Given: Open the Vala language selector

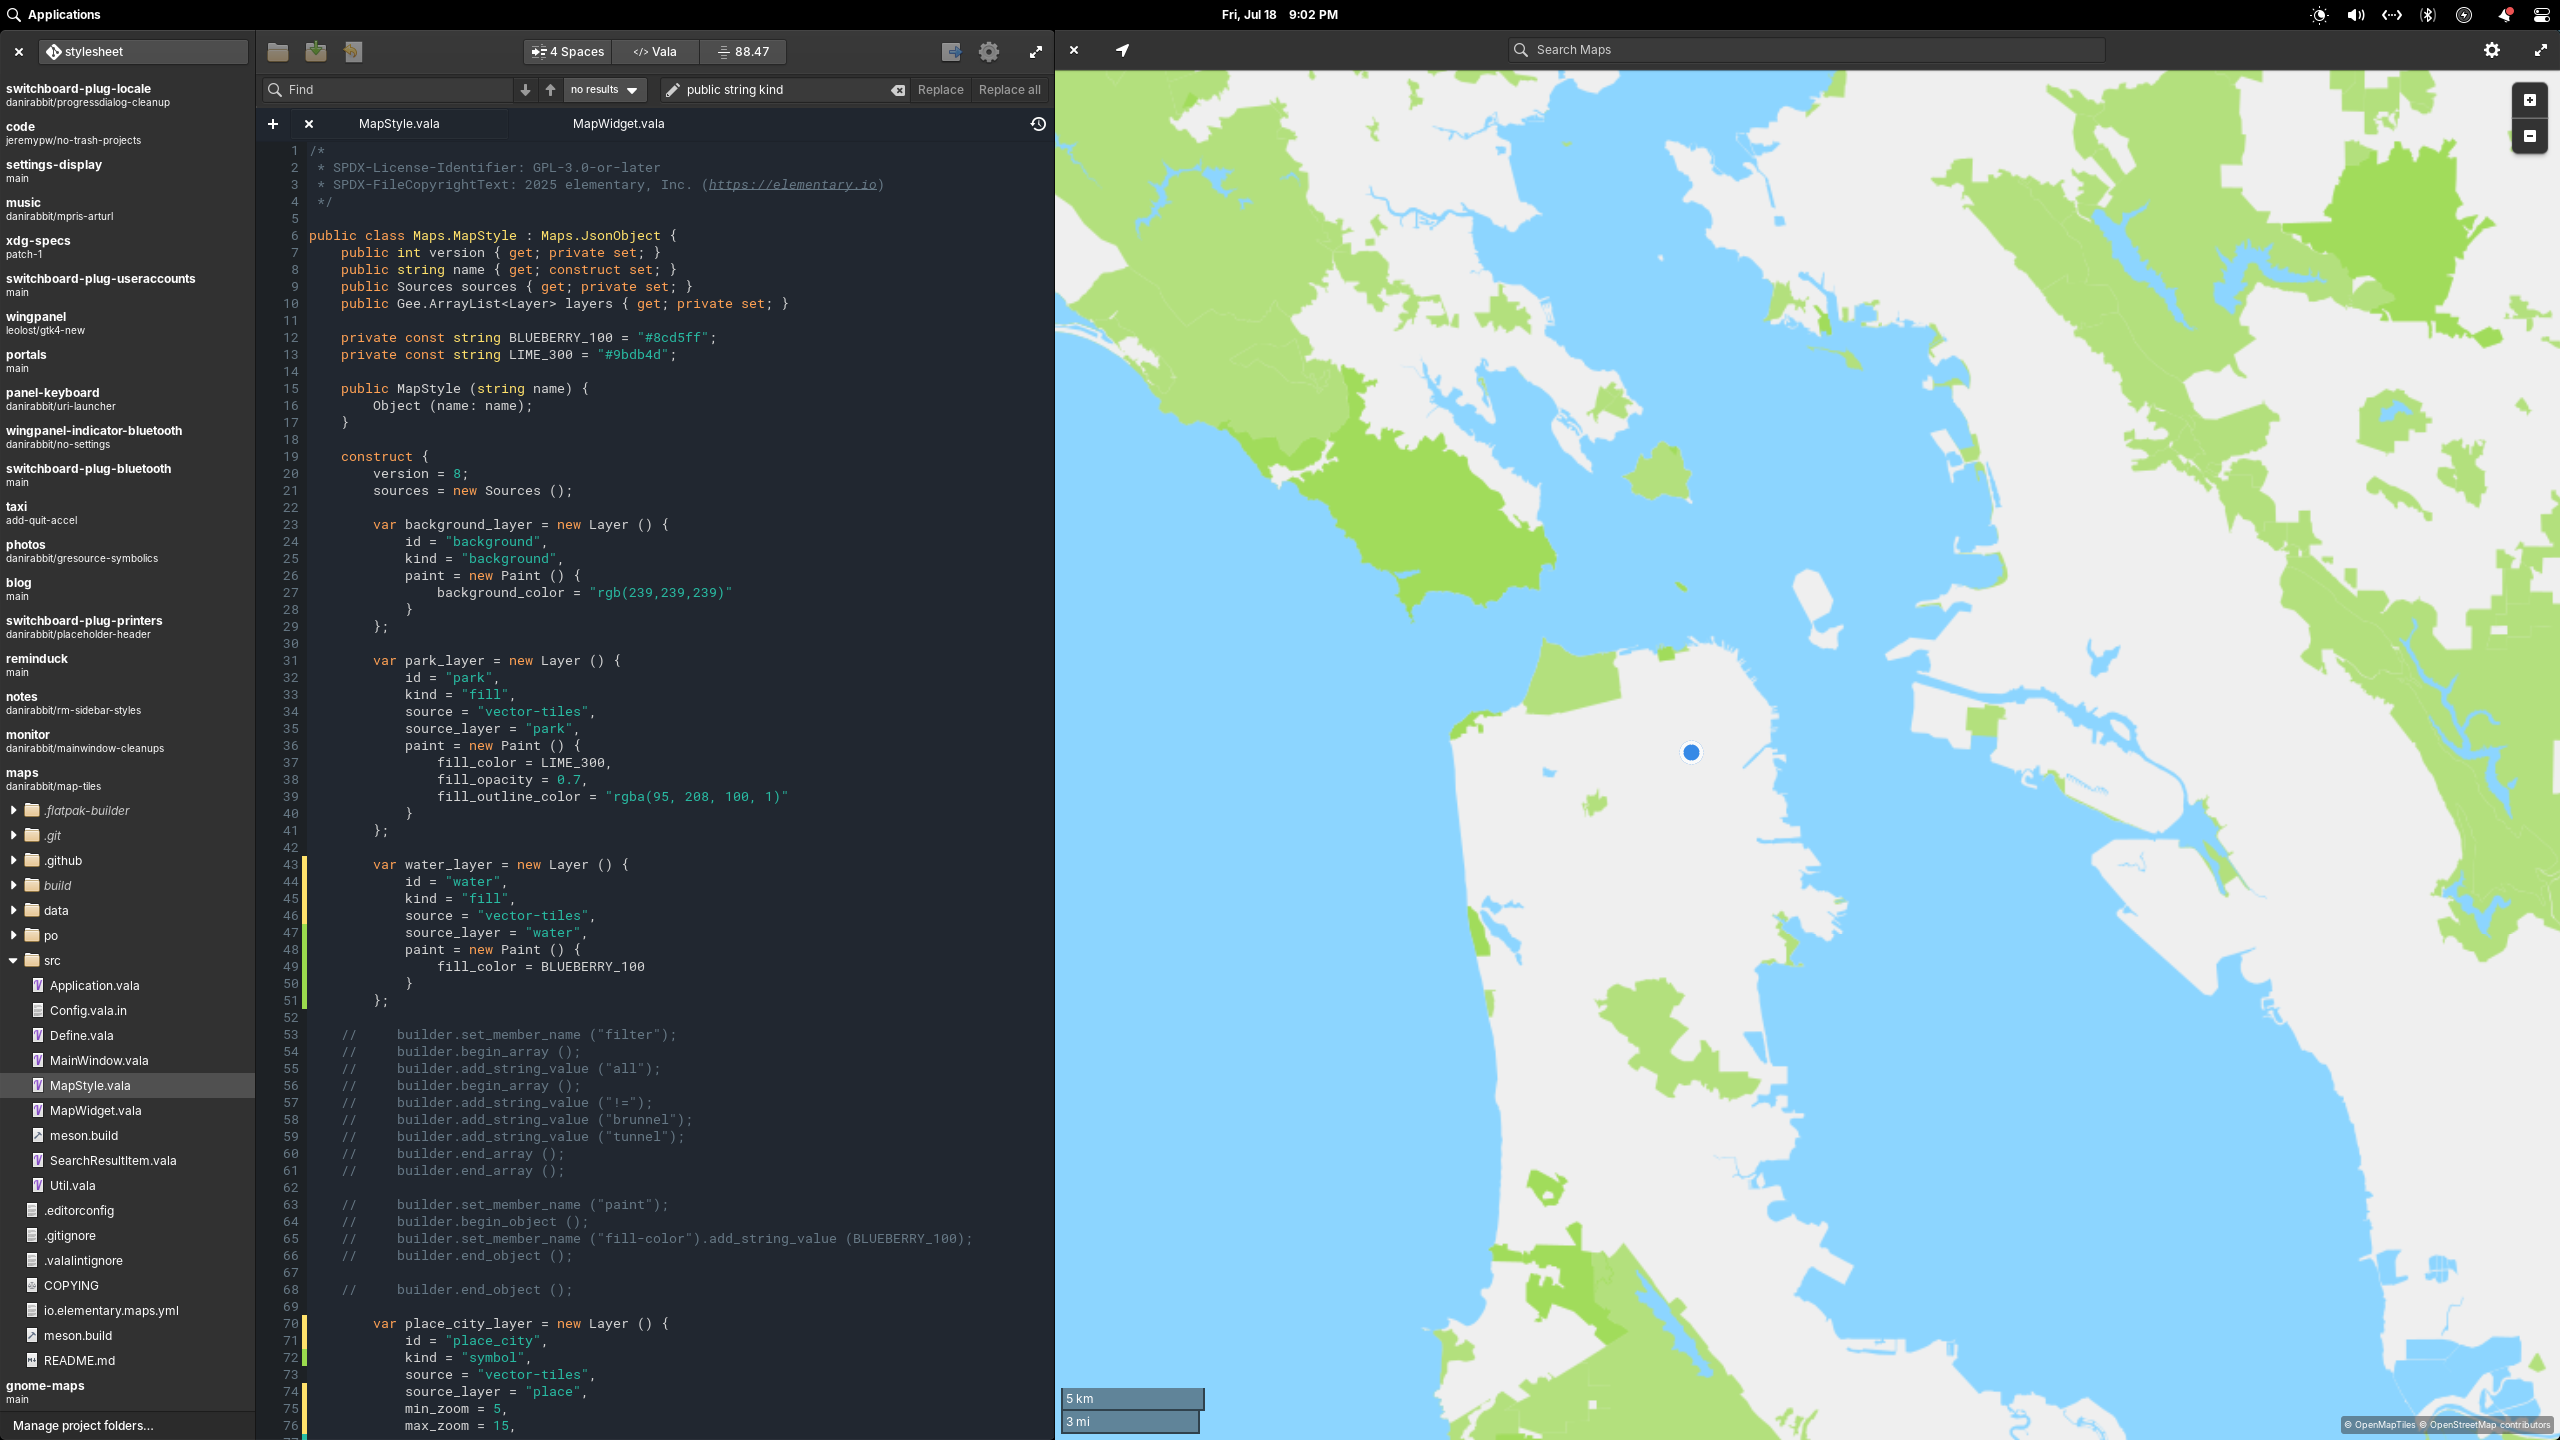Looking at the screenshot, I should point(655,52).
